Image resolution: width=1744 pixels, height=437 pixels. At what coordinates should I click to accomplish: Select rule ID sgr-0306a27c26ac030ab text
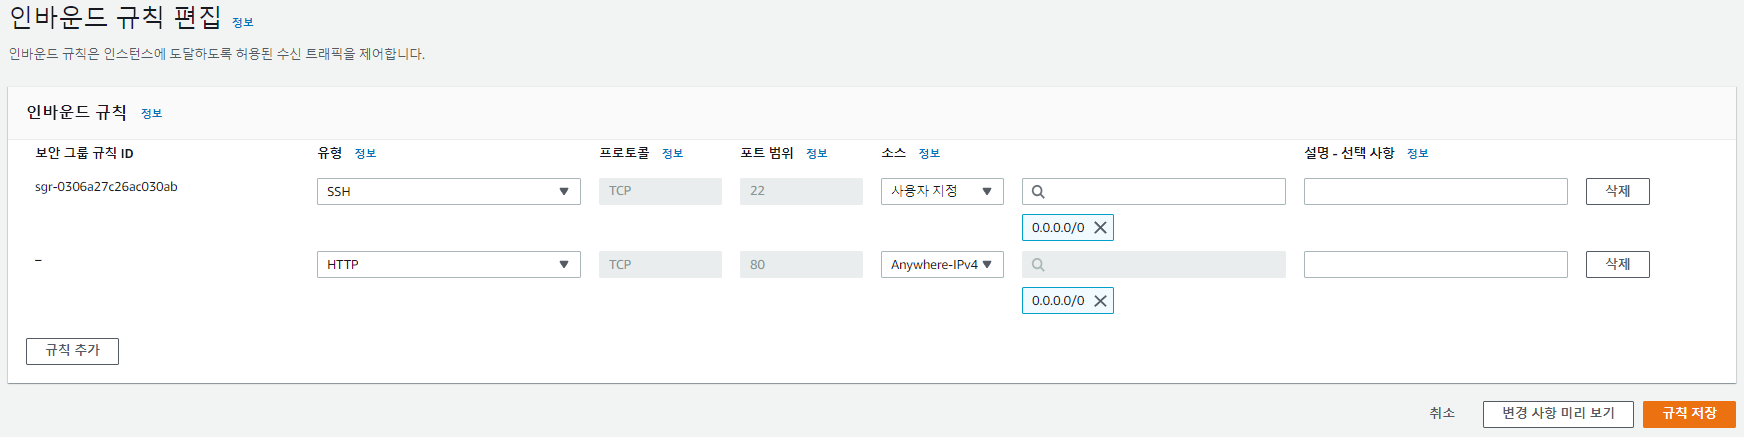[106, 187]
